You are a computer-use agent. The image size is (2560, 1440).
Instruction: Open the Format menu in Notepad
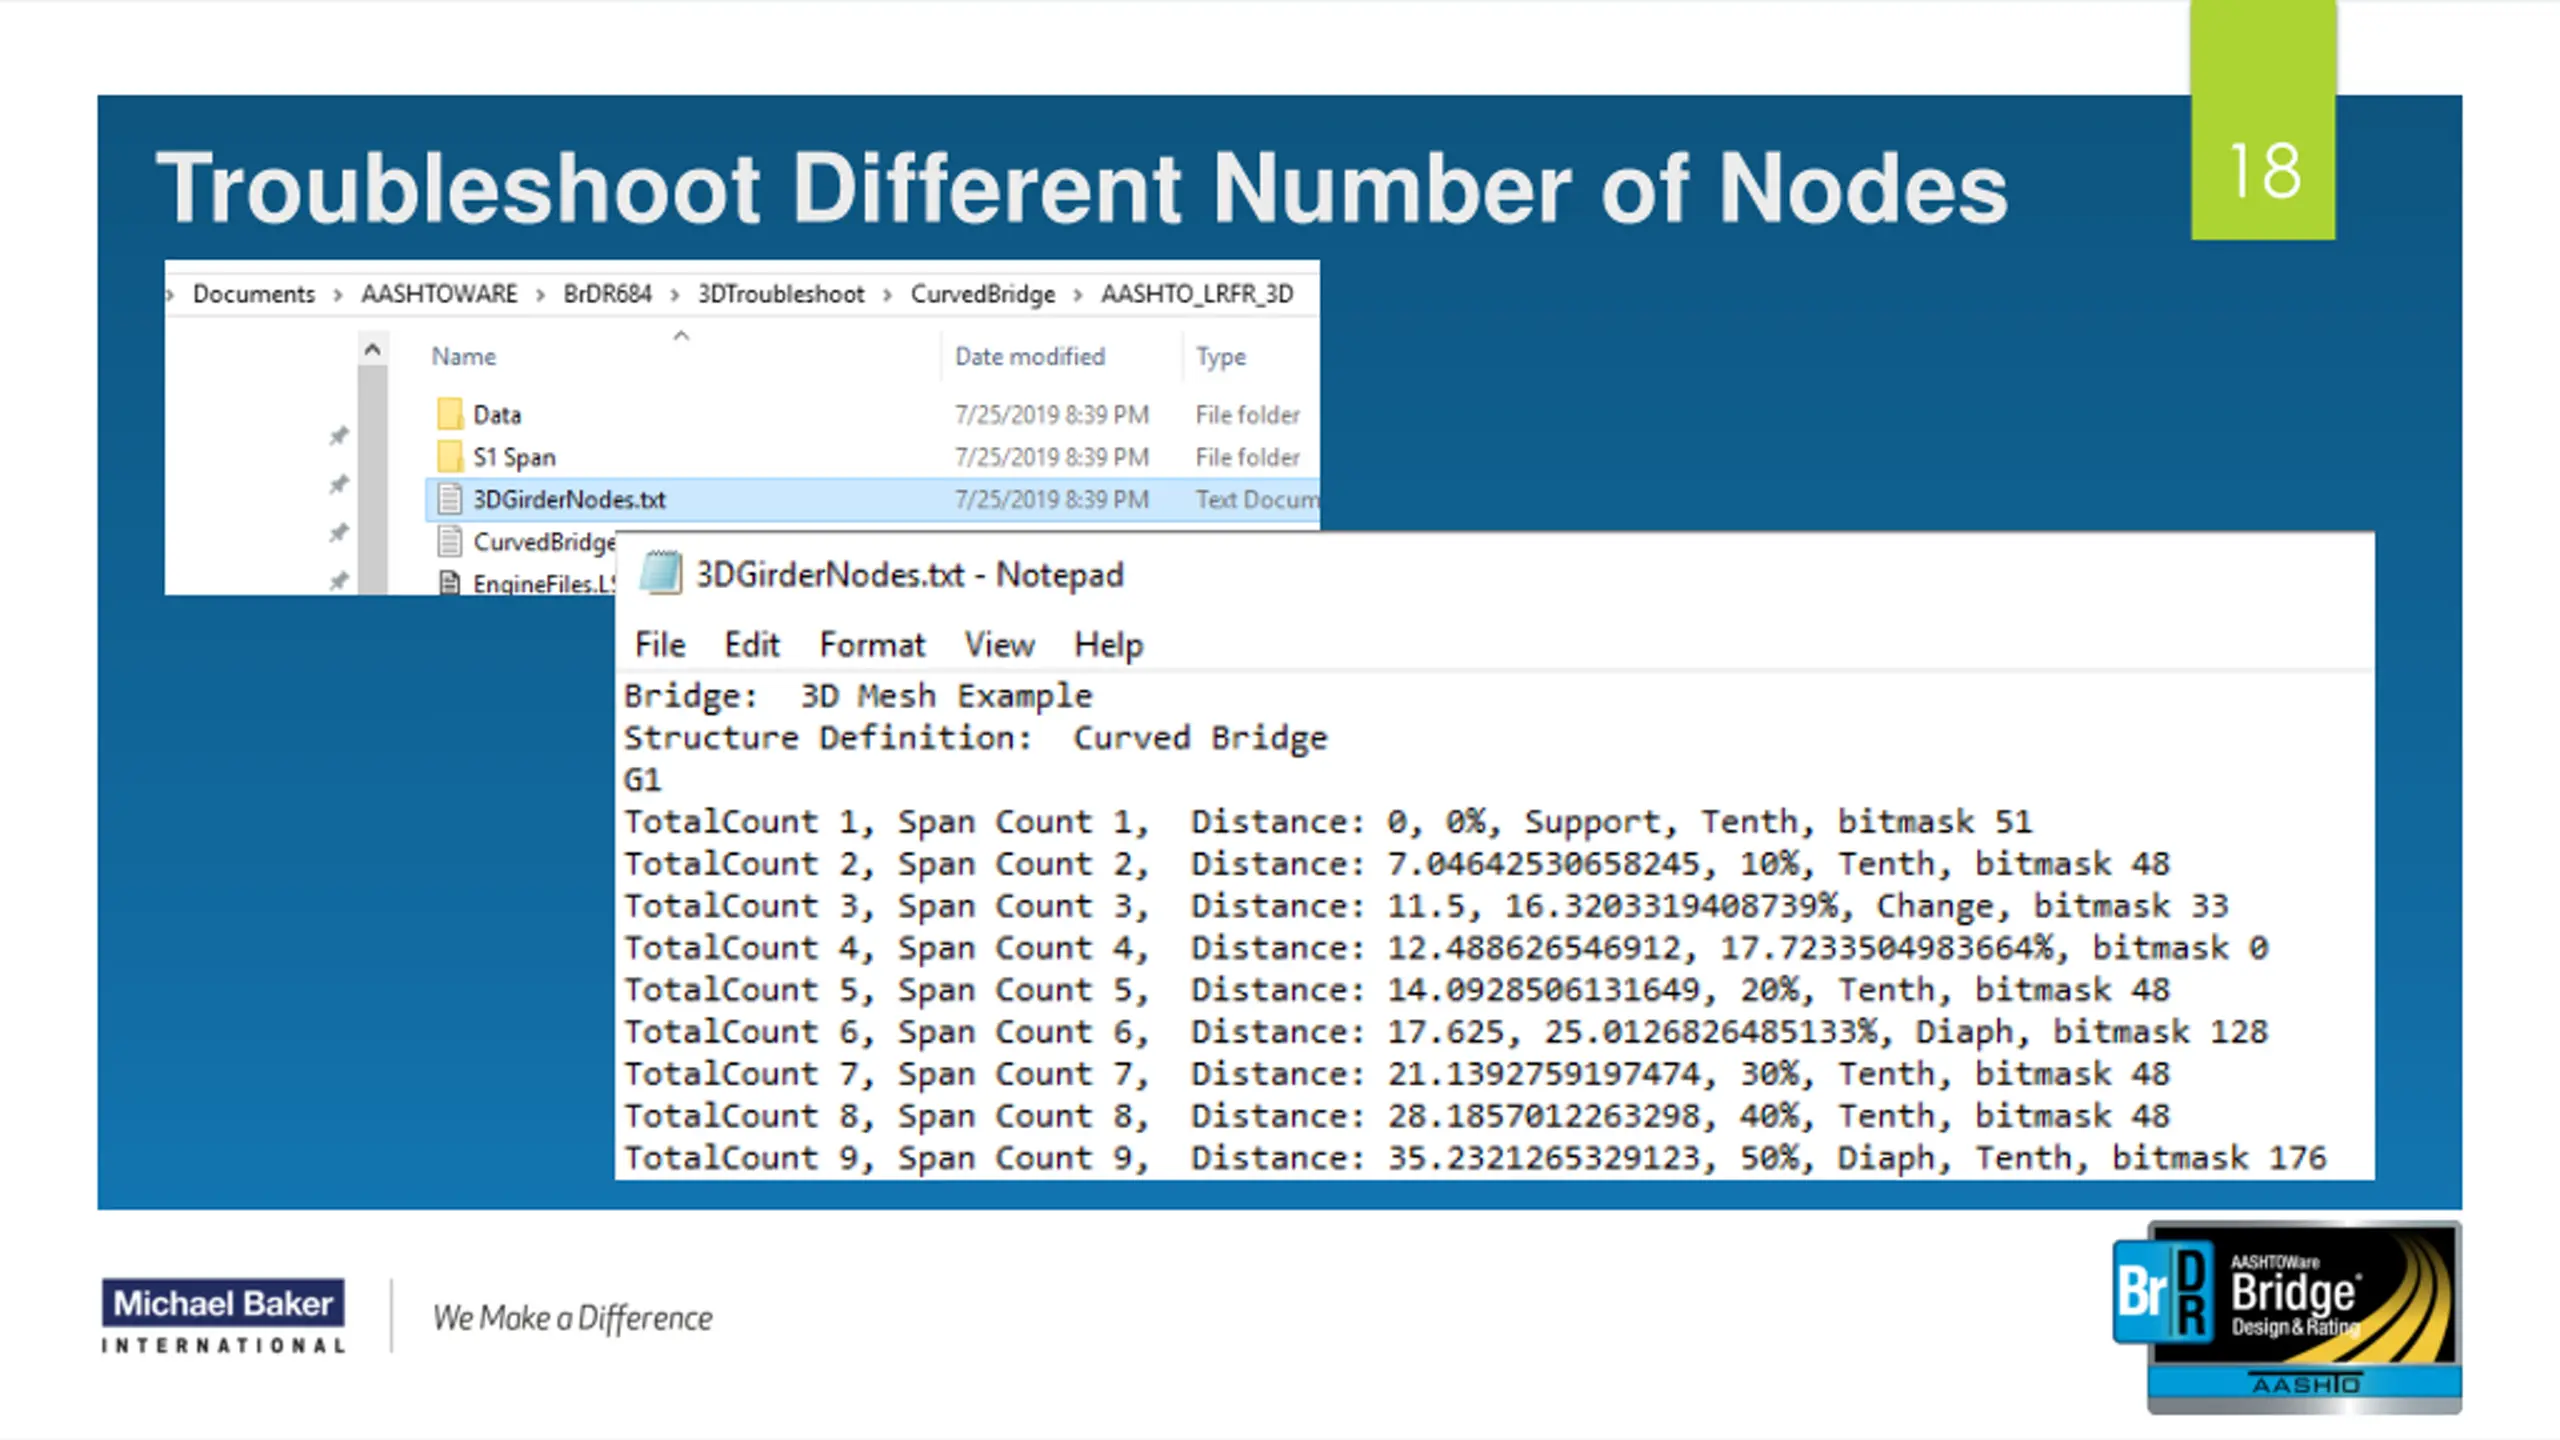click(872, 645)
